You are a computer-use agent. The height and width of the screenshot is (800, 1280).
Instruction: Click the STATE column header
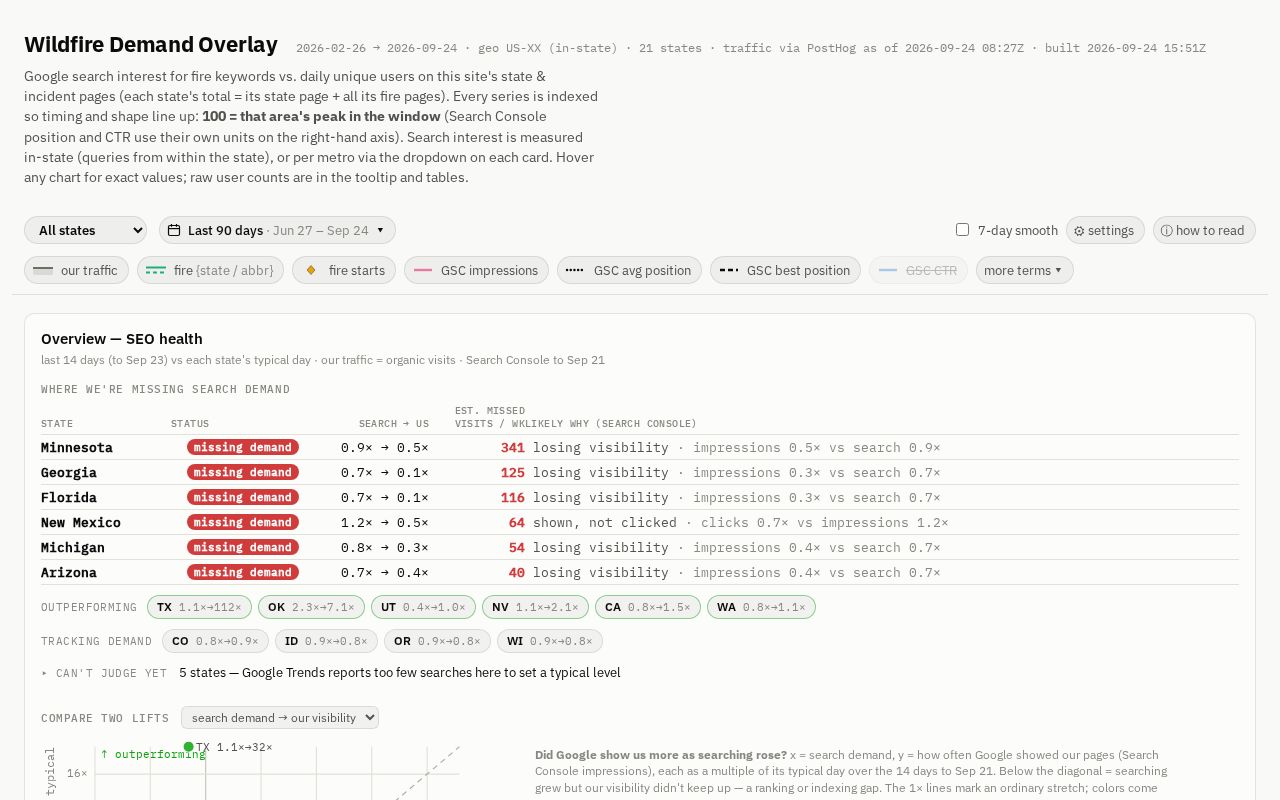click(x=57, y=424)
